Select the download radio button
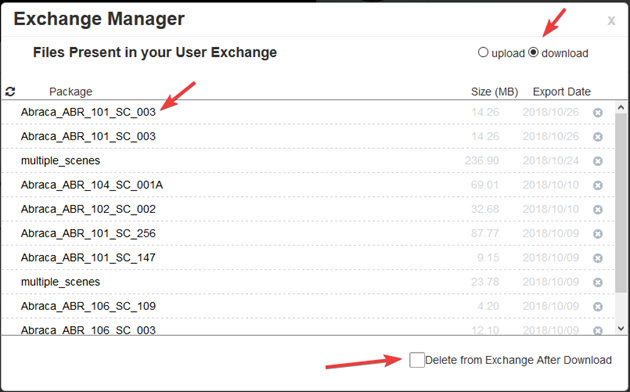 (x=533, y=52)
